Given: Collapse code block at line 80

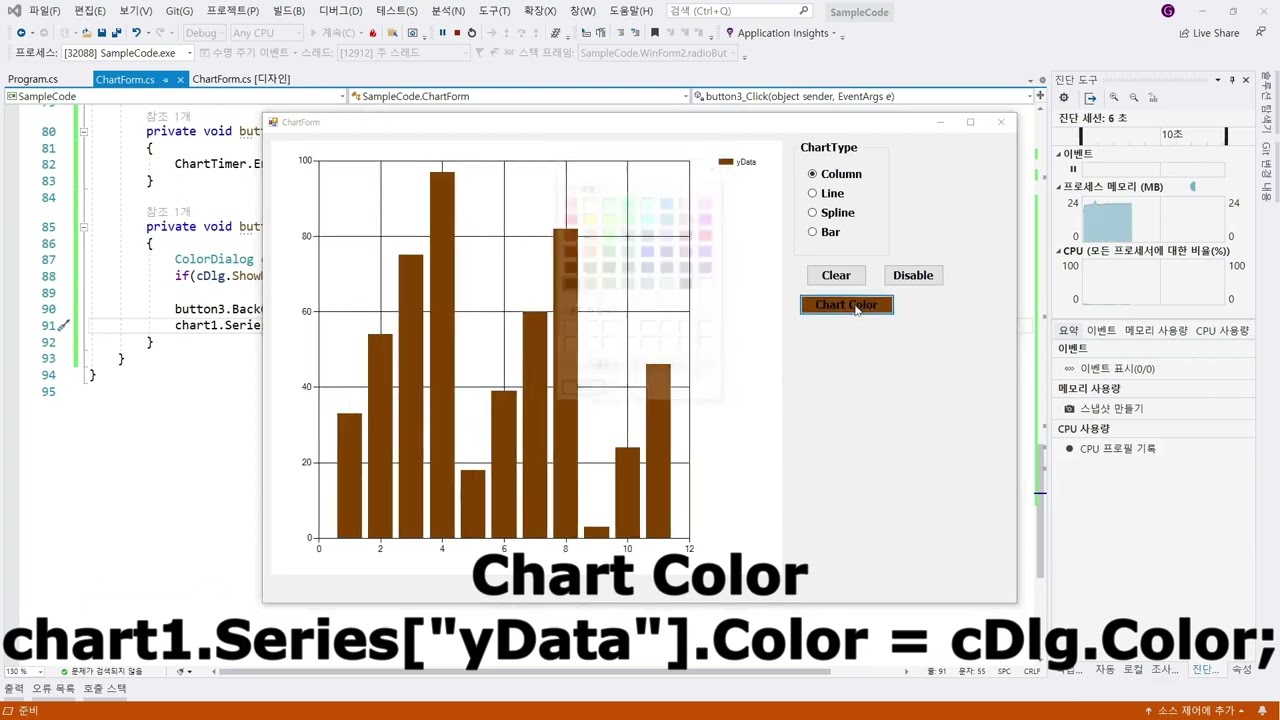Looking at the screenshot, I should tap(84, 131).
